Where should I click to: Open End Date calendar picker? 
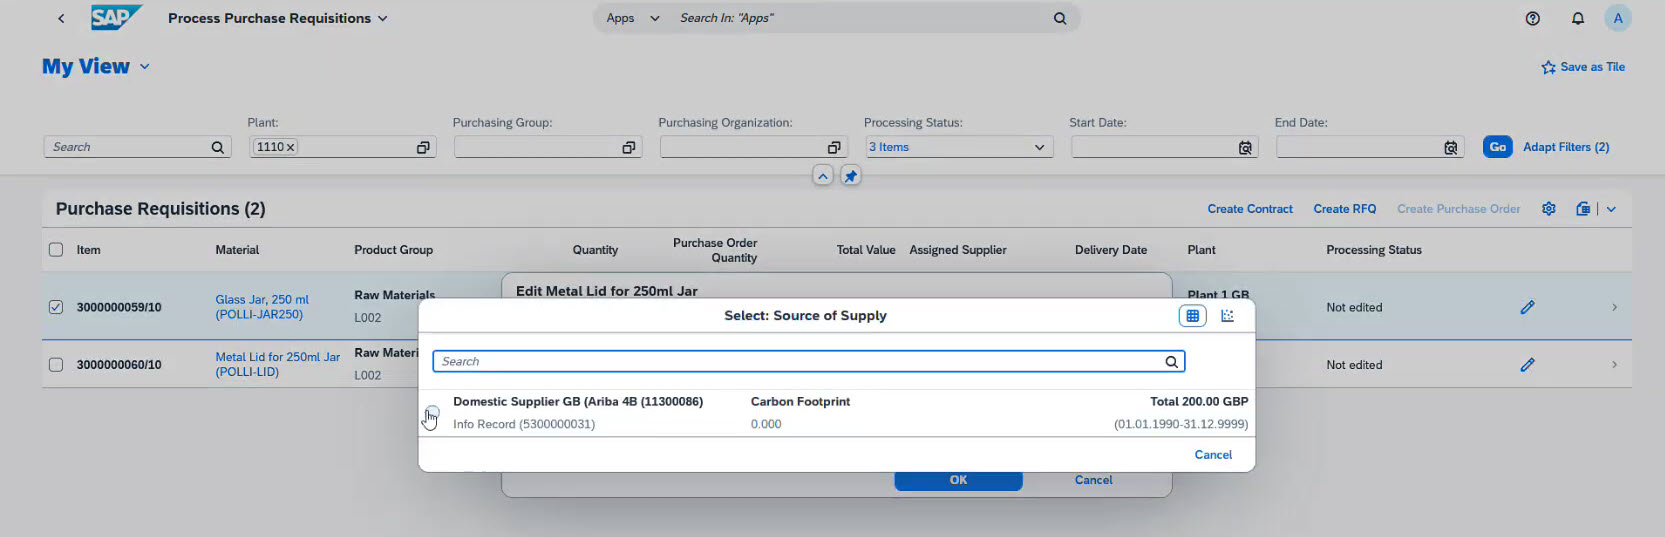pyautogui.click(x=1450, y=147)
